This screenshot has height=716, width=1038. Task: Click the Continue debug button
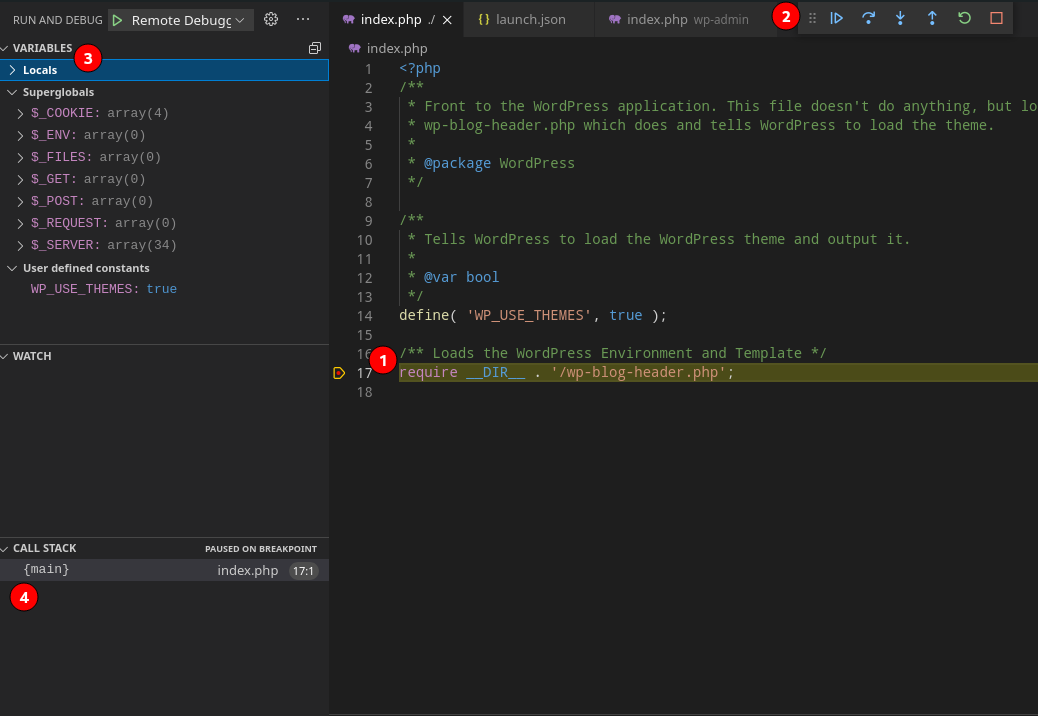(837, 18)
